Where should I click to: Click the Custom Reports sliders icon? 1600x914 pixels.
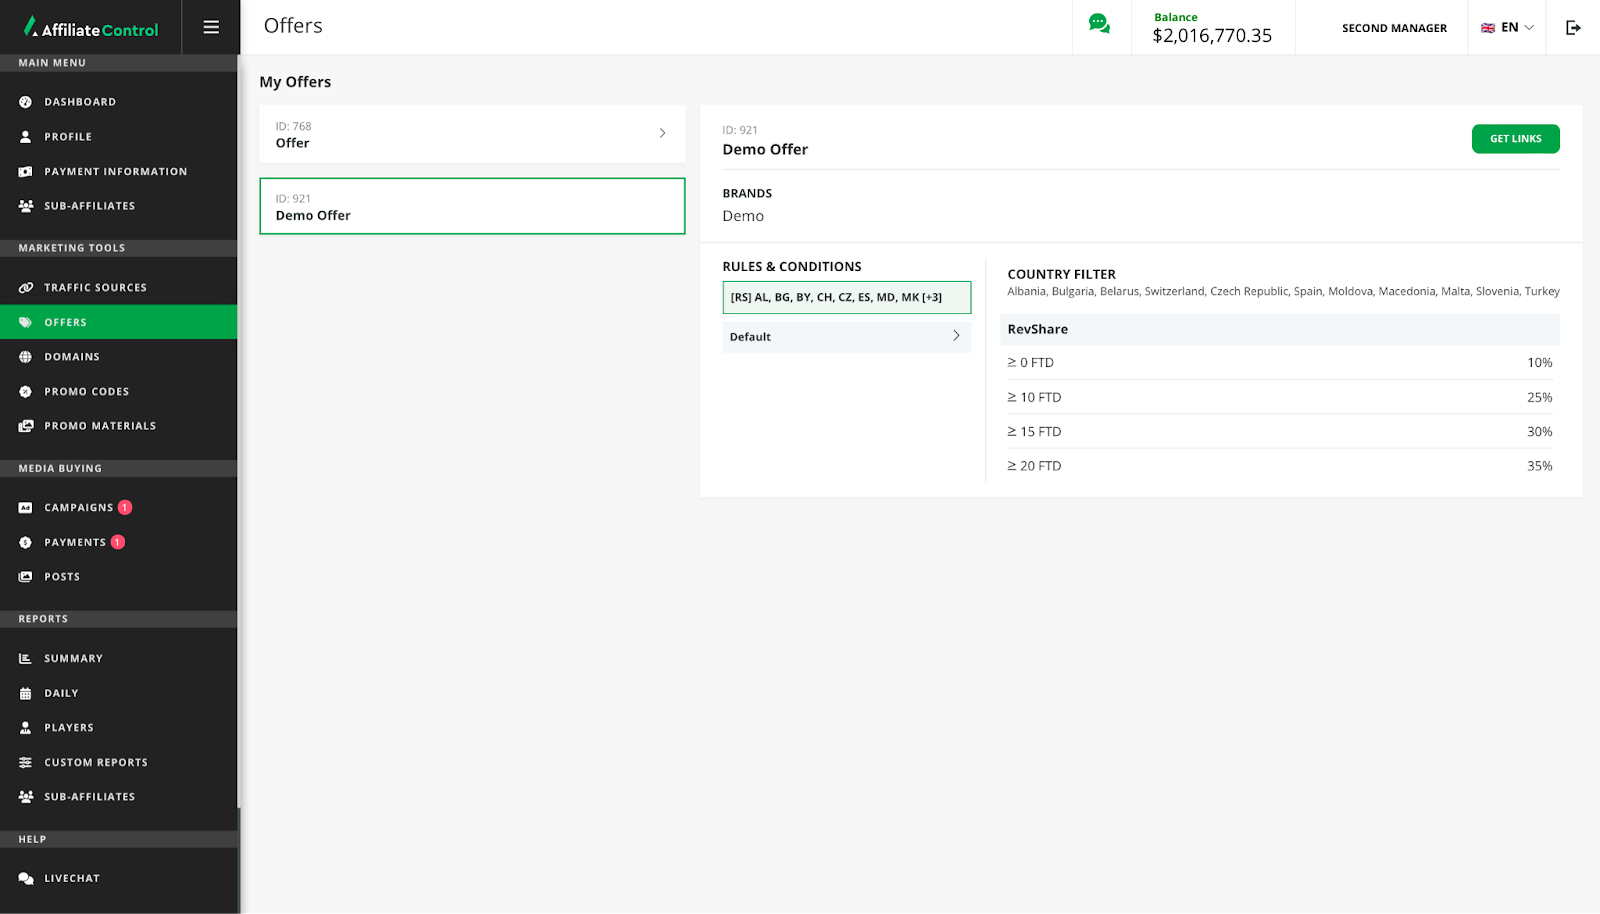click(x=26, y=763)
